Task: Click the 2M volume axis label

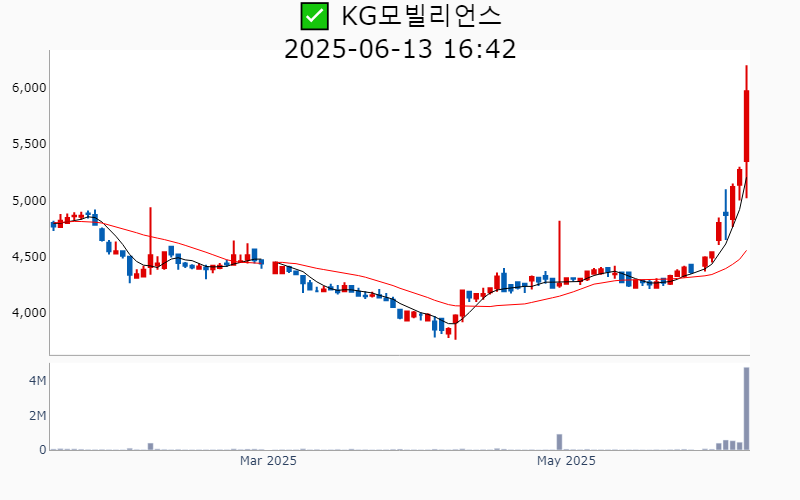Action: click(x=37, y=416)
